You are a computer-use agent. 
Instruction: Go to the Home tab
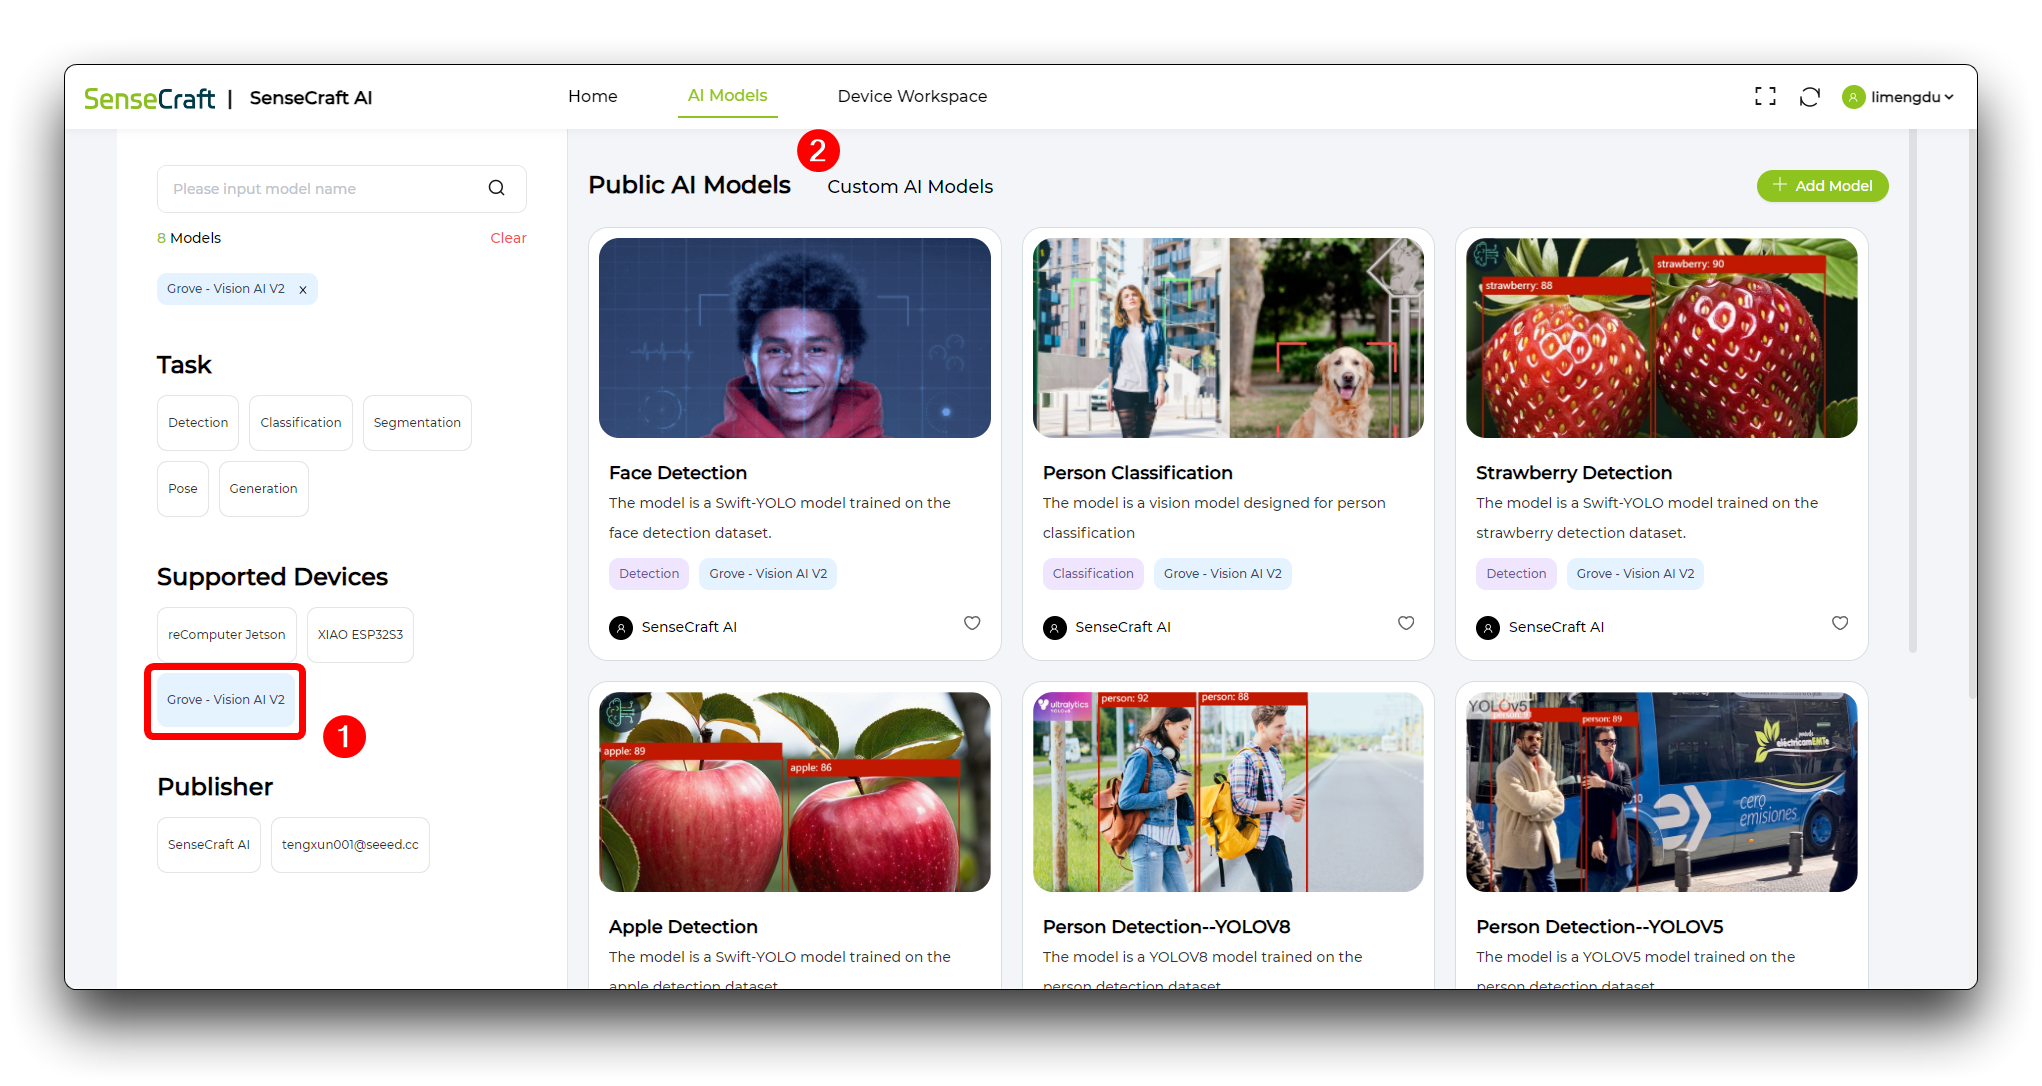(593, 96)
